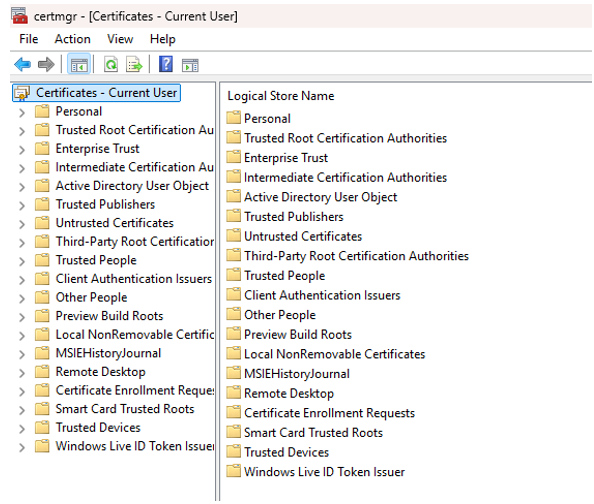Click the Forward arrow toolbar icon
594x504 pixels.
tap(46, 64)
